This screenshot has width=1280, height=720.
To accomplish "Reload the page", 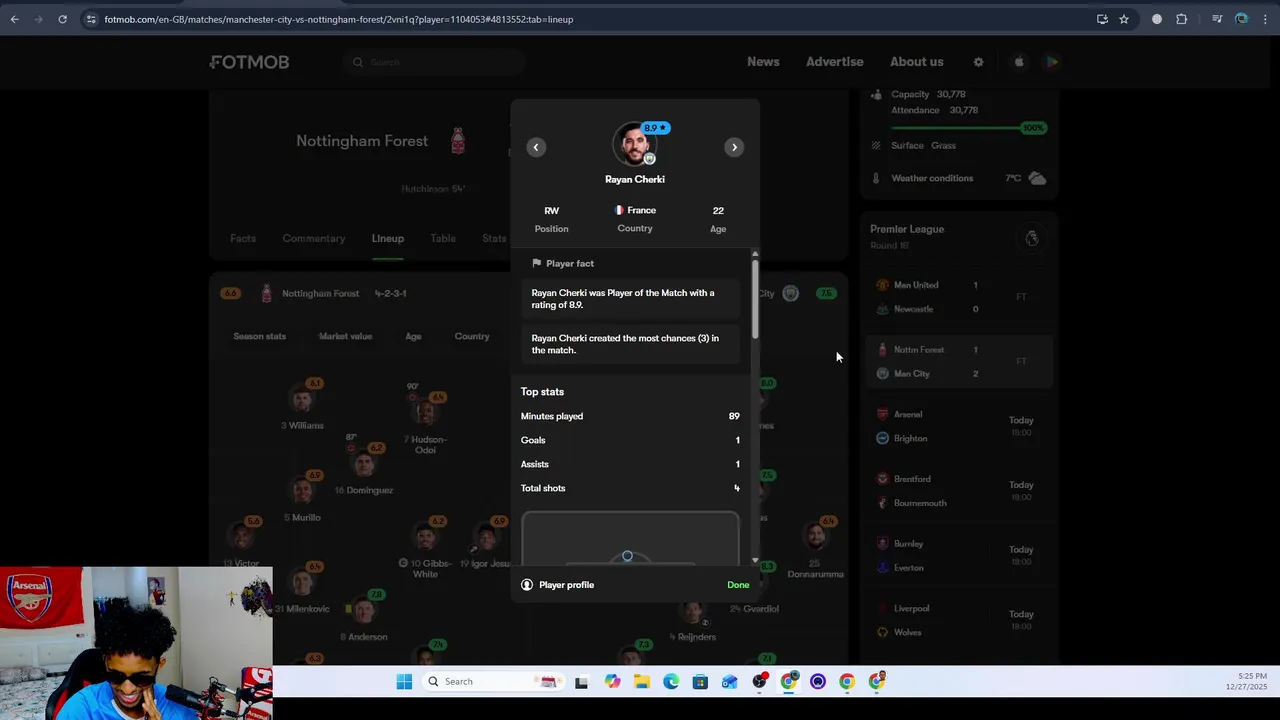I will tap(62, 19).
